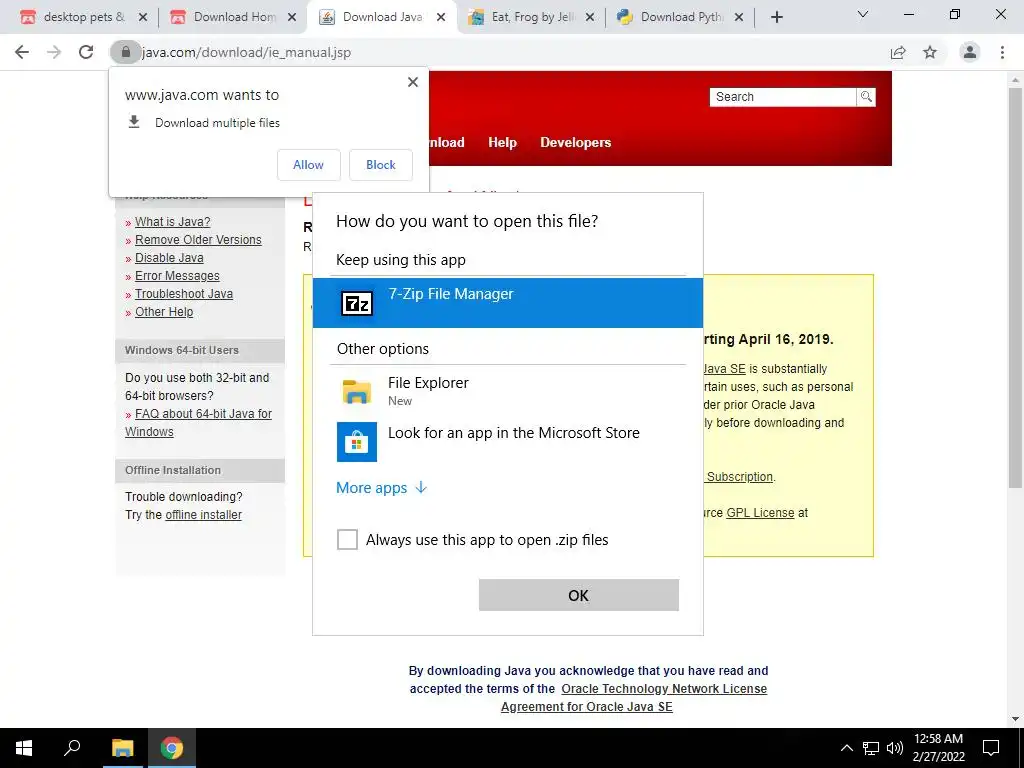
Task: Open the tab search dropdown chevron
Action: point(863,14)
